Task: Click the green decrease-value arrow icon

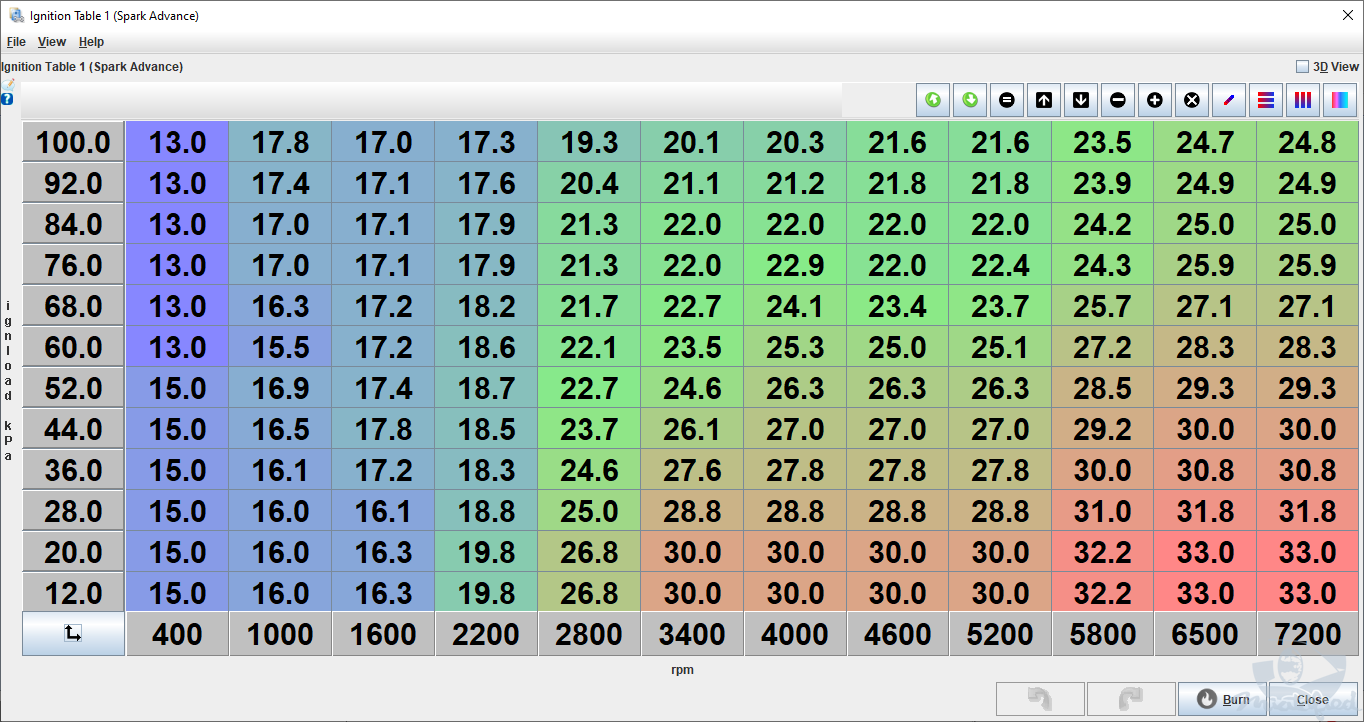Action: click(969, 100)
